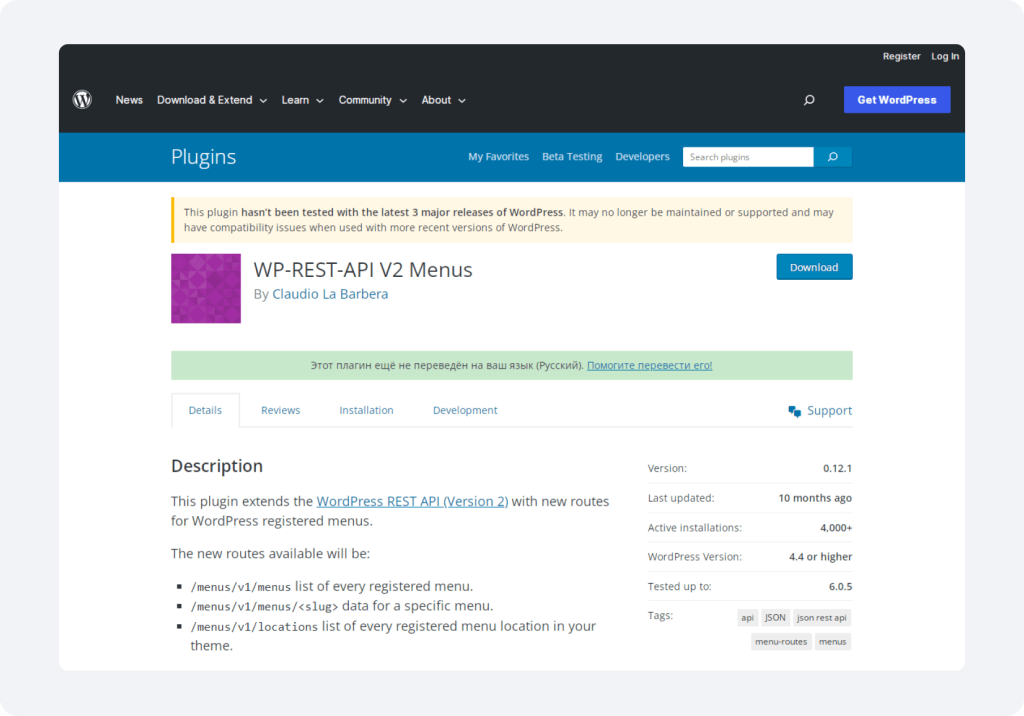Expand the Download & Extend menu
Viewport: 1024px width, 716px height.
pyautogui.click(x=212, y=100)
